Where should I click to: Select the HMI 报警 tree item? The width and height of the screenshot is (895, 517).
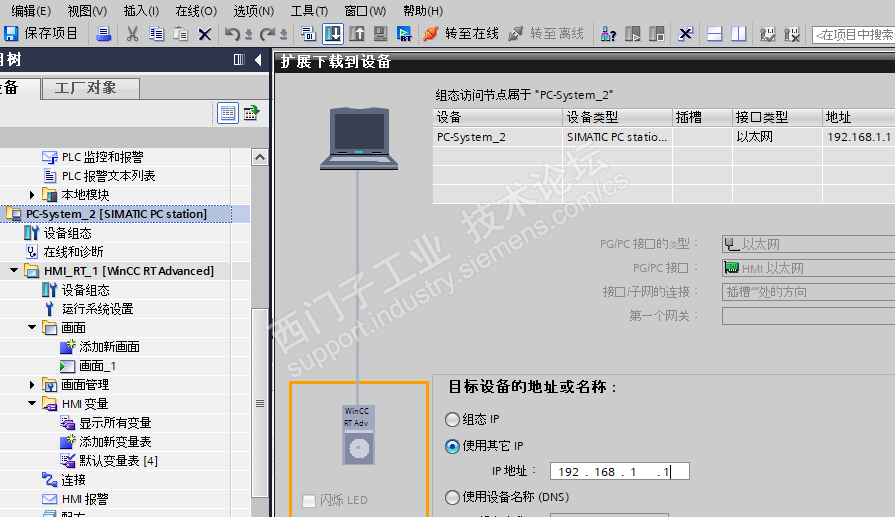click(x=84, y=499)
